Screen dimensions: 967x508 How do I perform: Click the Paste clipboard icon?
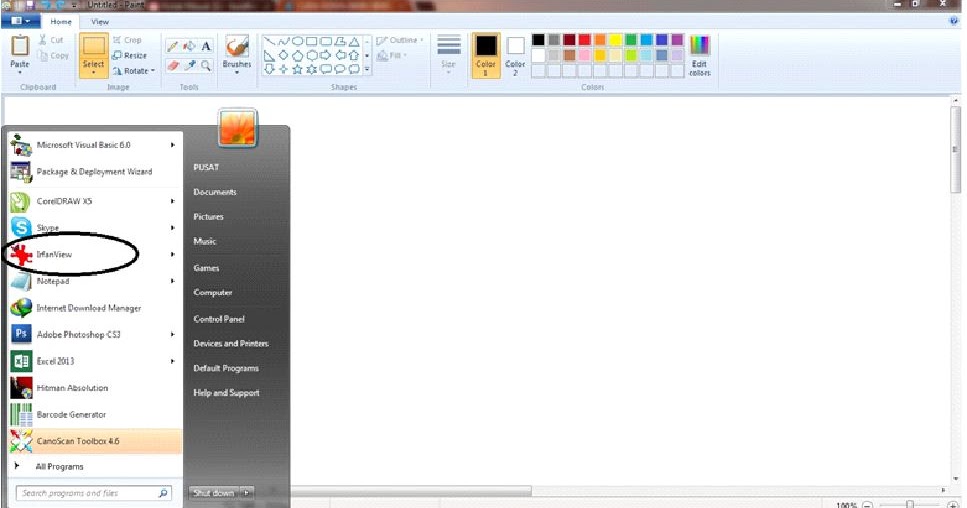(20, 46)
